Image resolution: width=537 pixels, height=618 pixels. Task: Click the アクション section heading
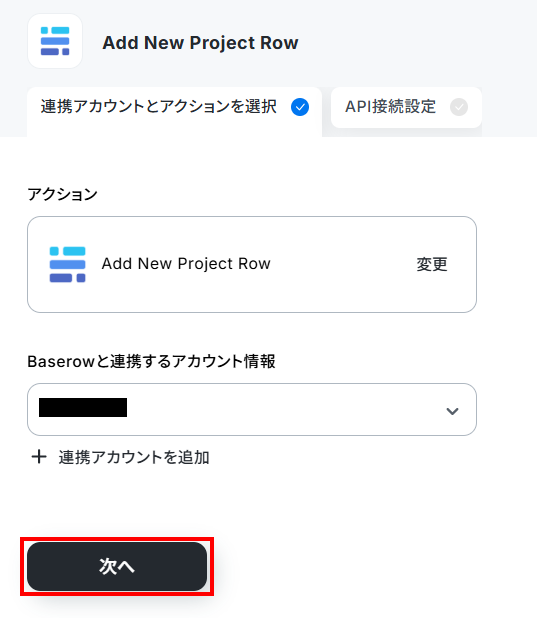coord(62,194)
